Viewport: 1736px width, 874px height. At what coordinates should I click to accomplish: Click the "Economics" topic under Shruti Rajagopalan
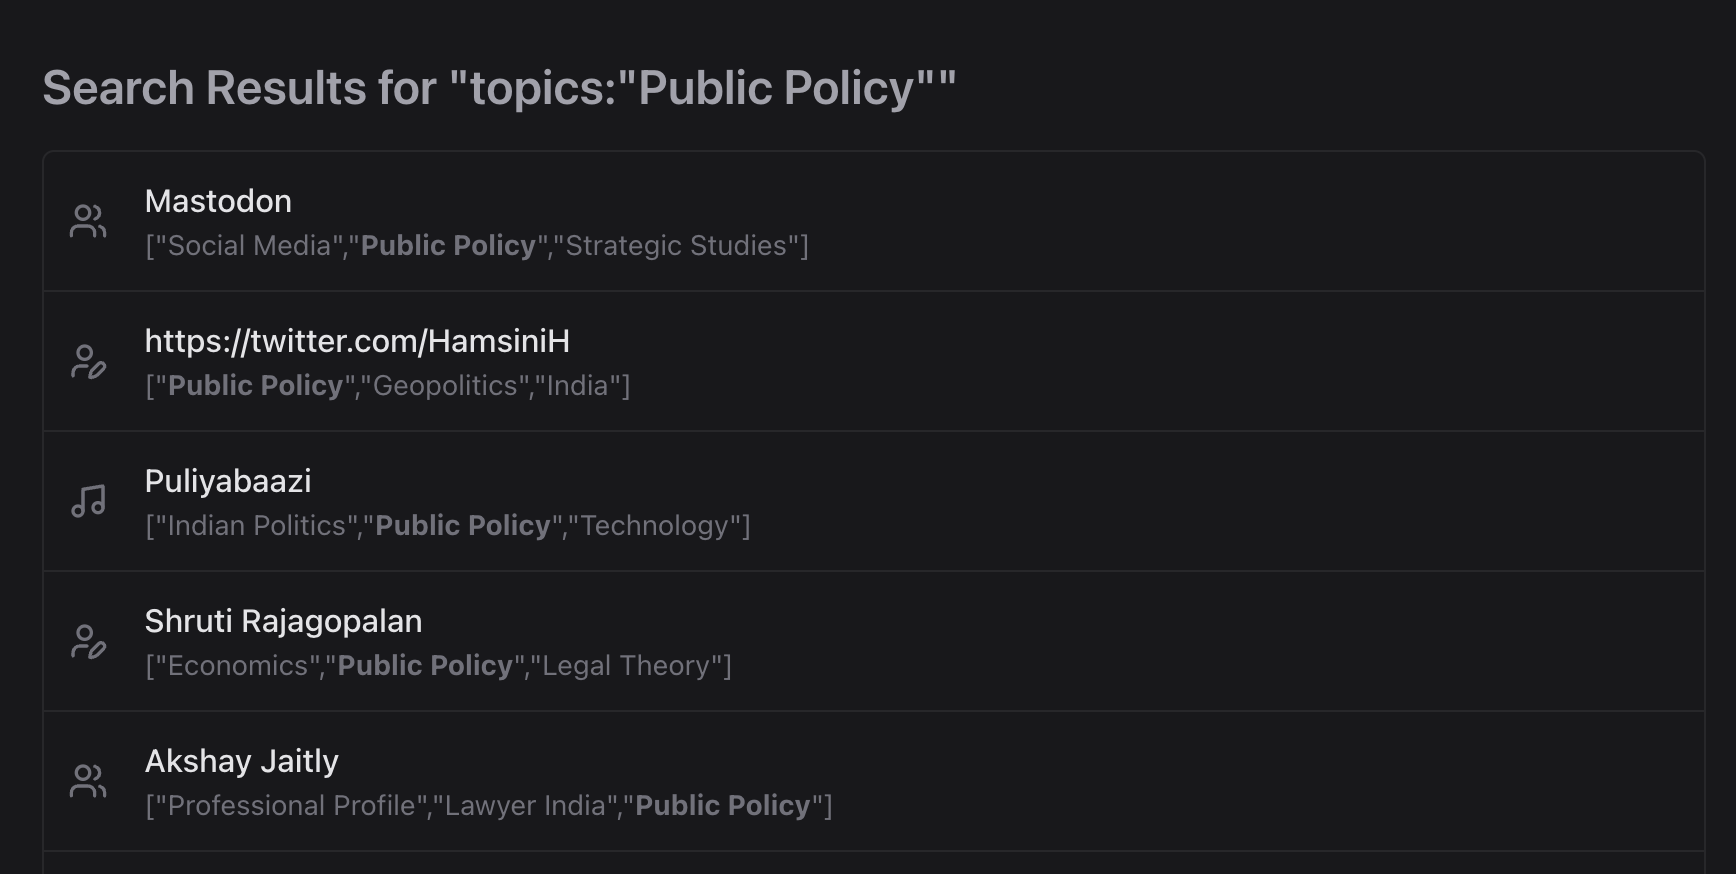click(238, 666)
